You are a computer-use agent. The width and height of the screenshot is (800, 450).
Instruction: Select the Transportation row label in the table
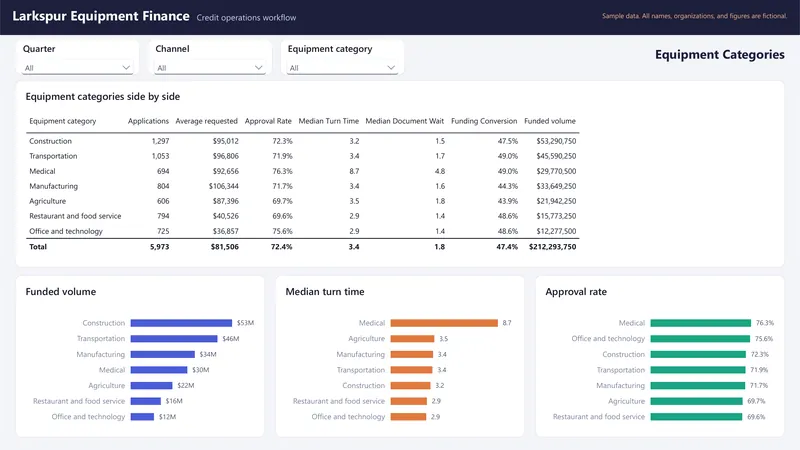click(x=53, y=156)
